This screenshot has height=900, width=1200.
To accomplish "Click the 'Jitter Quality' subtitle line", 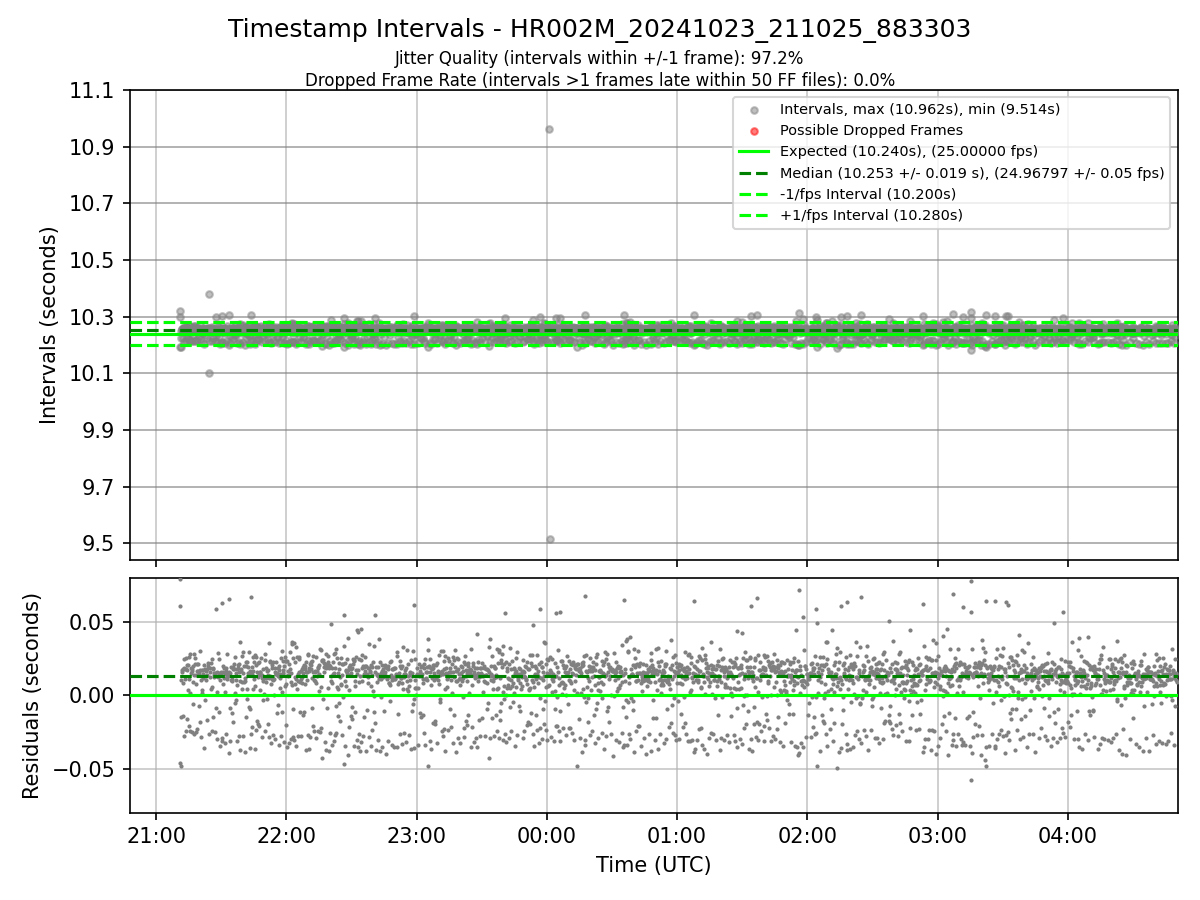I will [x=599, y=58].
